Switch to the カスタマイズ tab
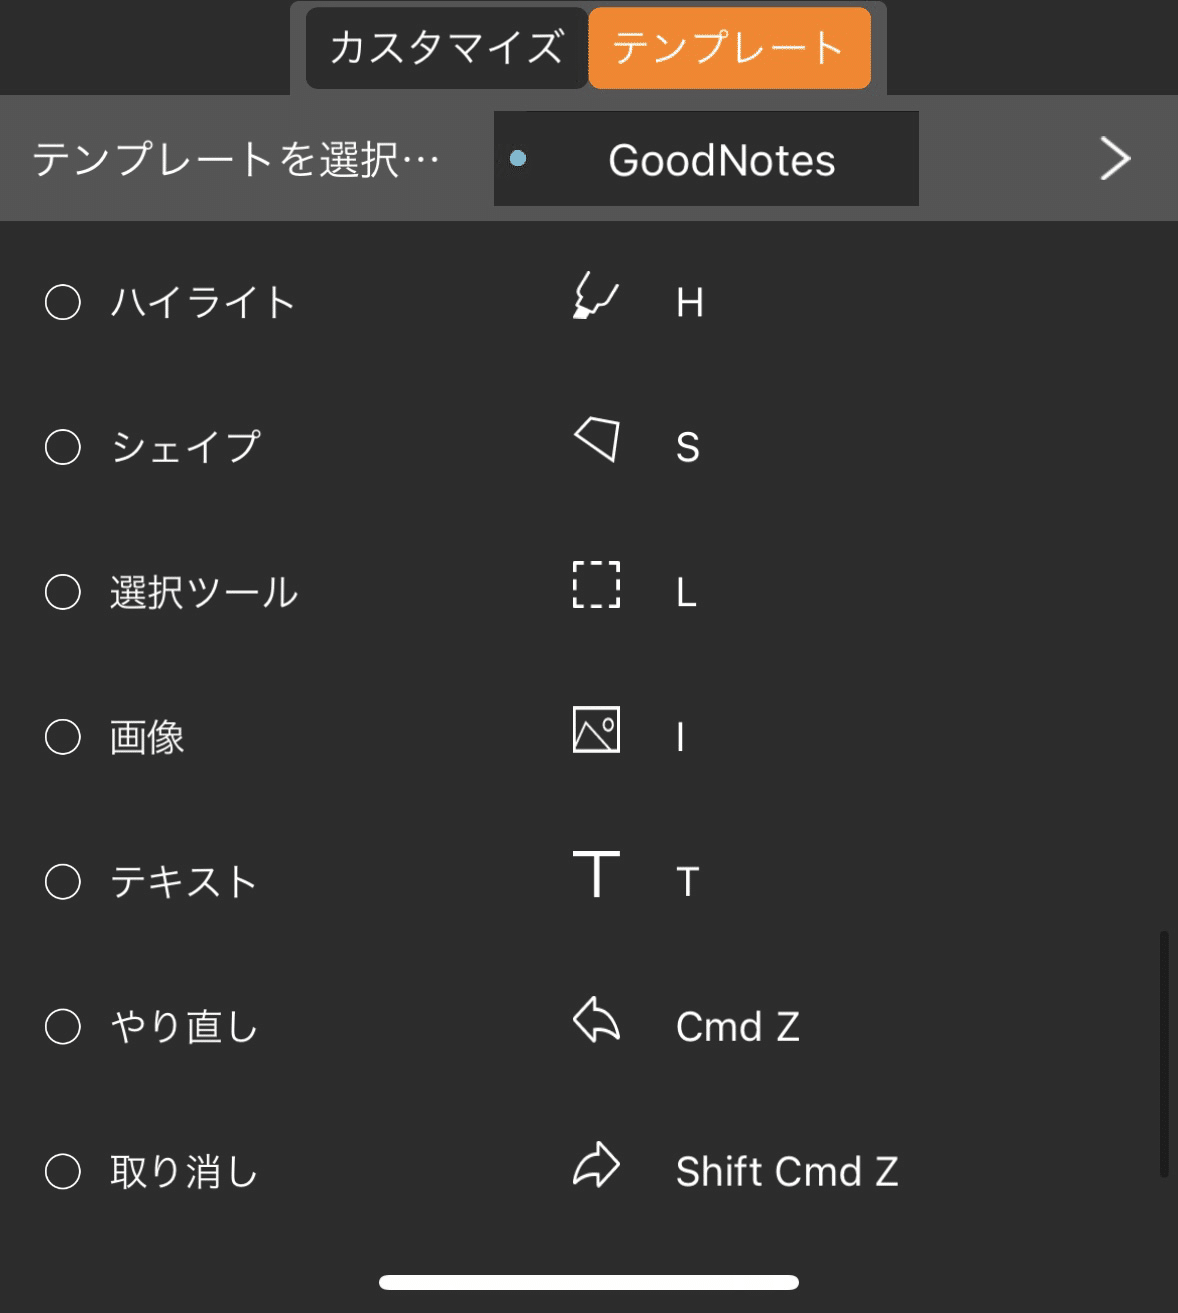 (x=447, y=48)
